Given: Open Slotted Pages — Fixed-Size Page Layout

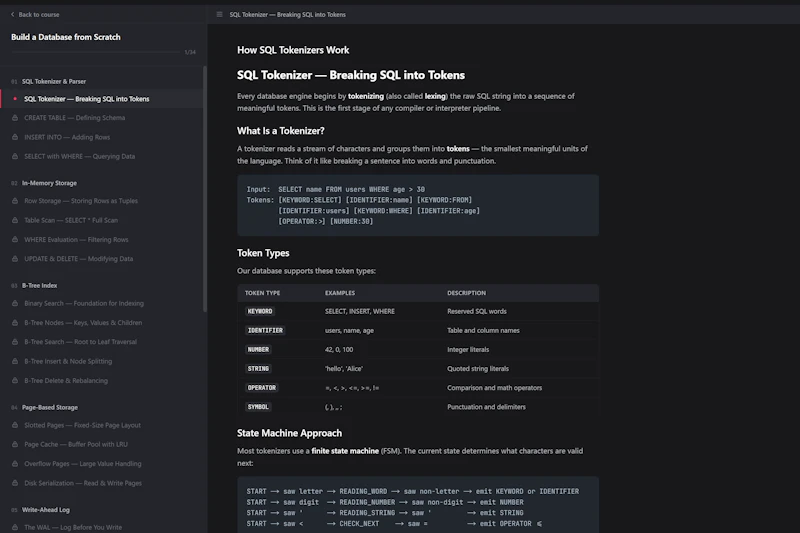Looking at the screenshot, I should point(82,425).
